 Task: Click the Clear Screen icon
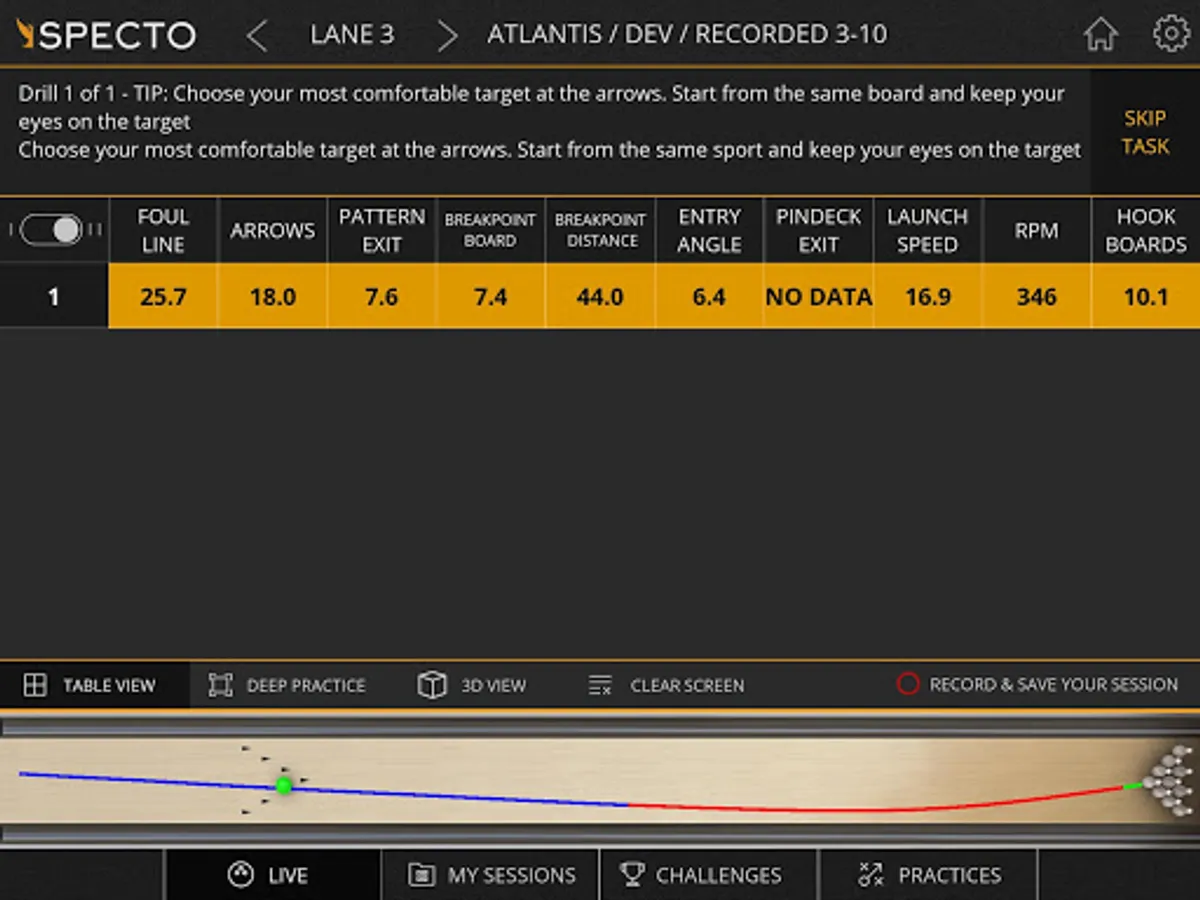[x=600, y=685]
